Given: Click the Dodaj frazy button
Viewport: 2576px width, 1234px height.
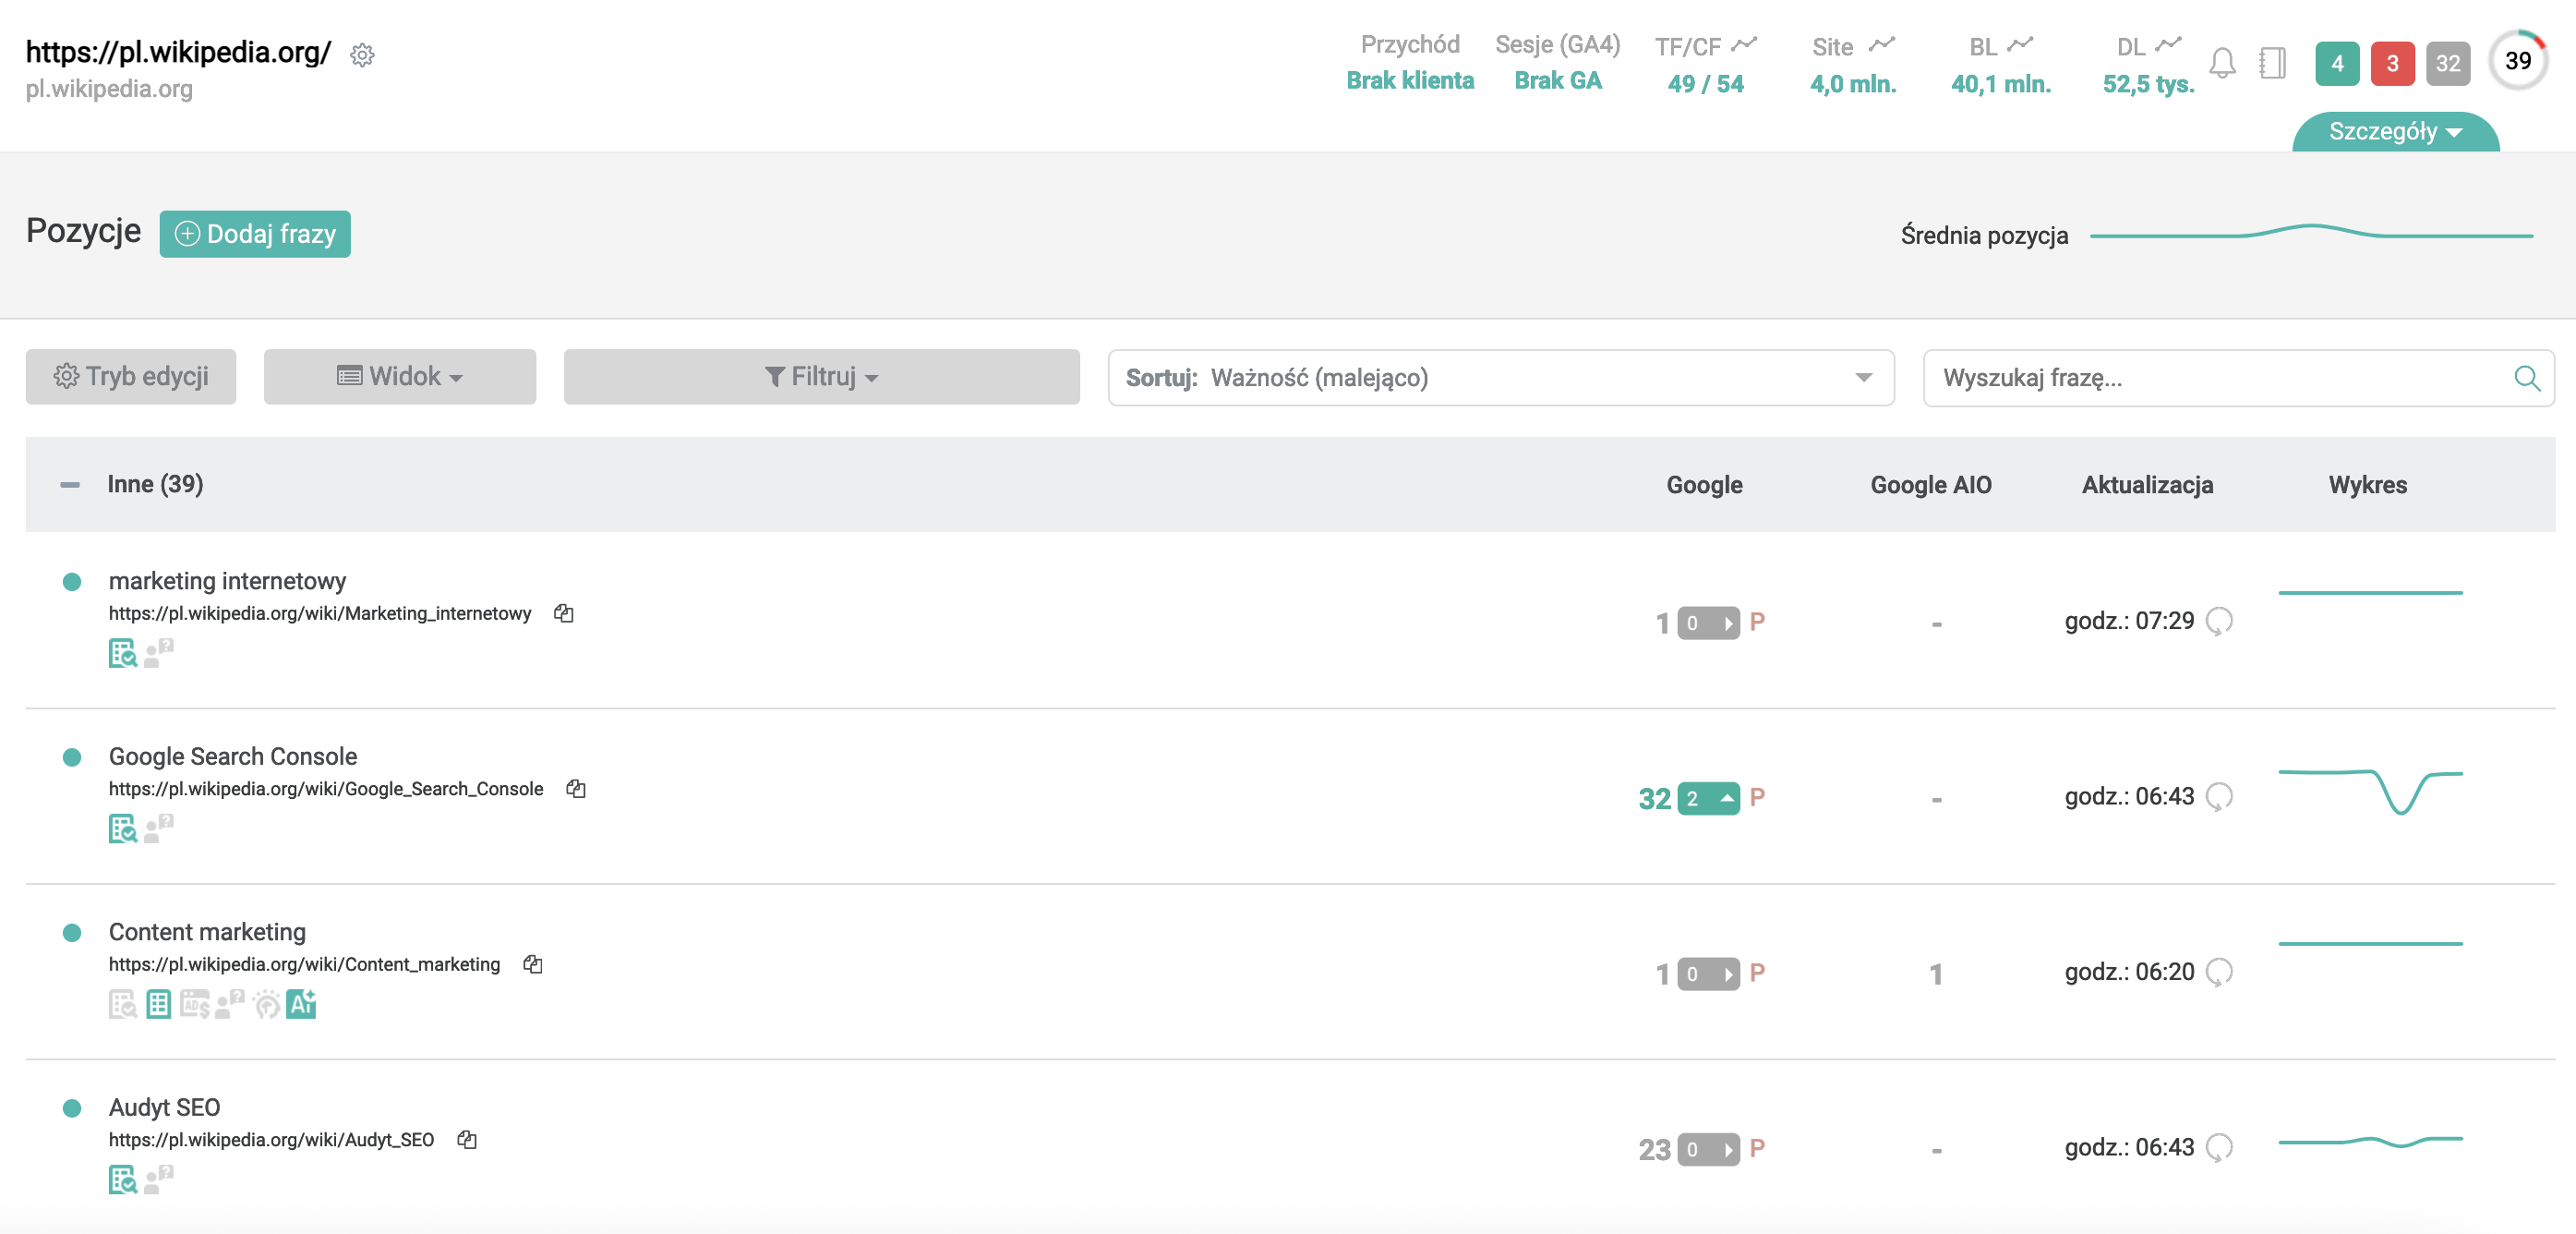Looking at the screenshot, I should coord(254,233).
